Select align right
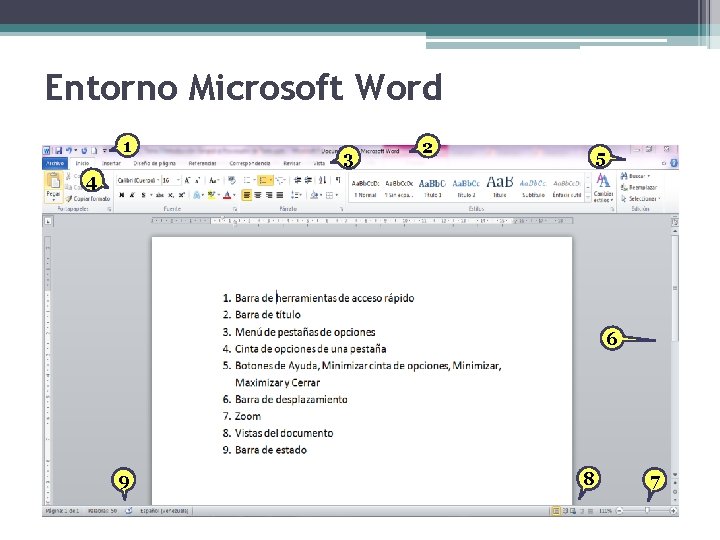 (x=269, y=195)
